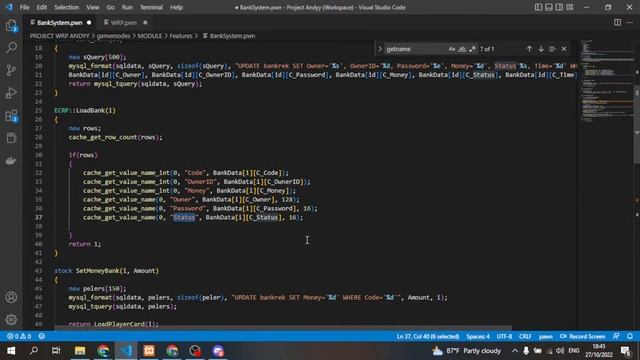Toggle Use Regular Expression in find widget
Image resolution: width=640 pixels, height=360 pixels.
point(472,49)
